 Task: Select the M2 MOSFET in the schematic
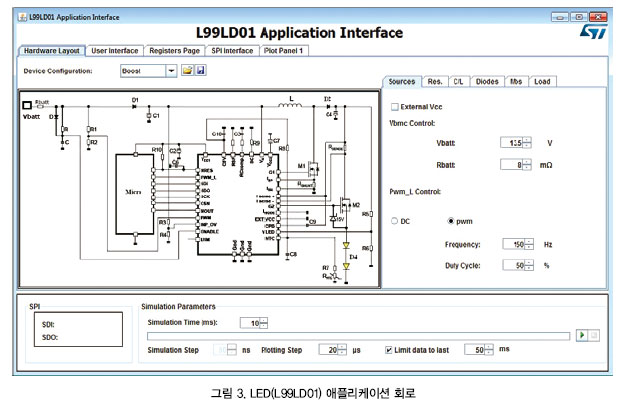click(x=345, y=205)
